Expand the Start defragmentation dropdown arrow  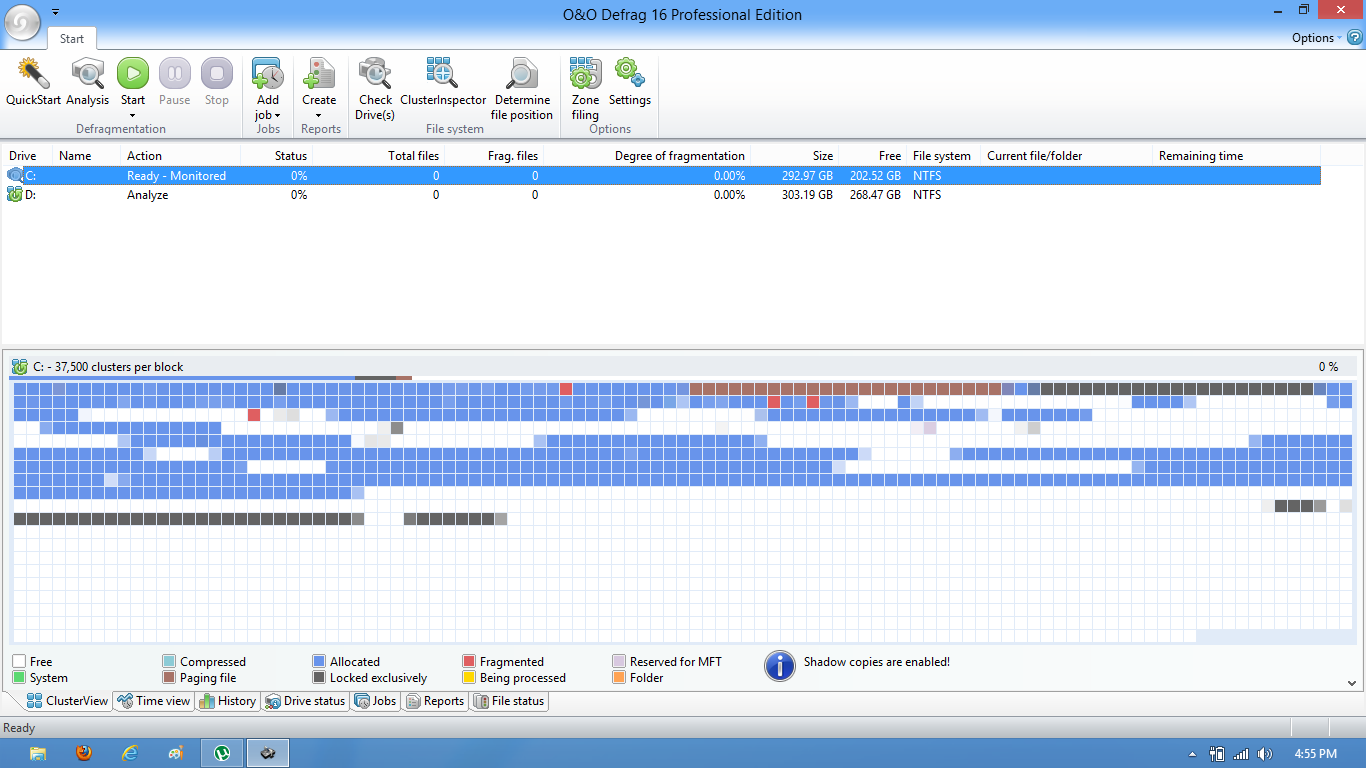pyautogui.click(x=132, y=116)
